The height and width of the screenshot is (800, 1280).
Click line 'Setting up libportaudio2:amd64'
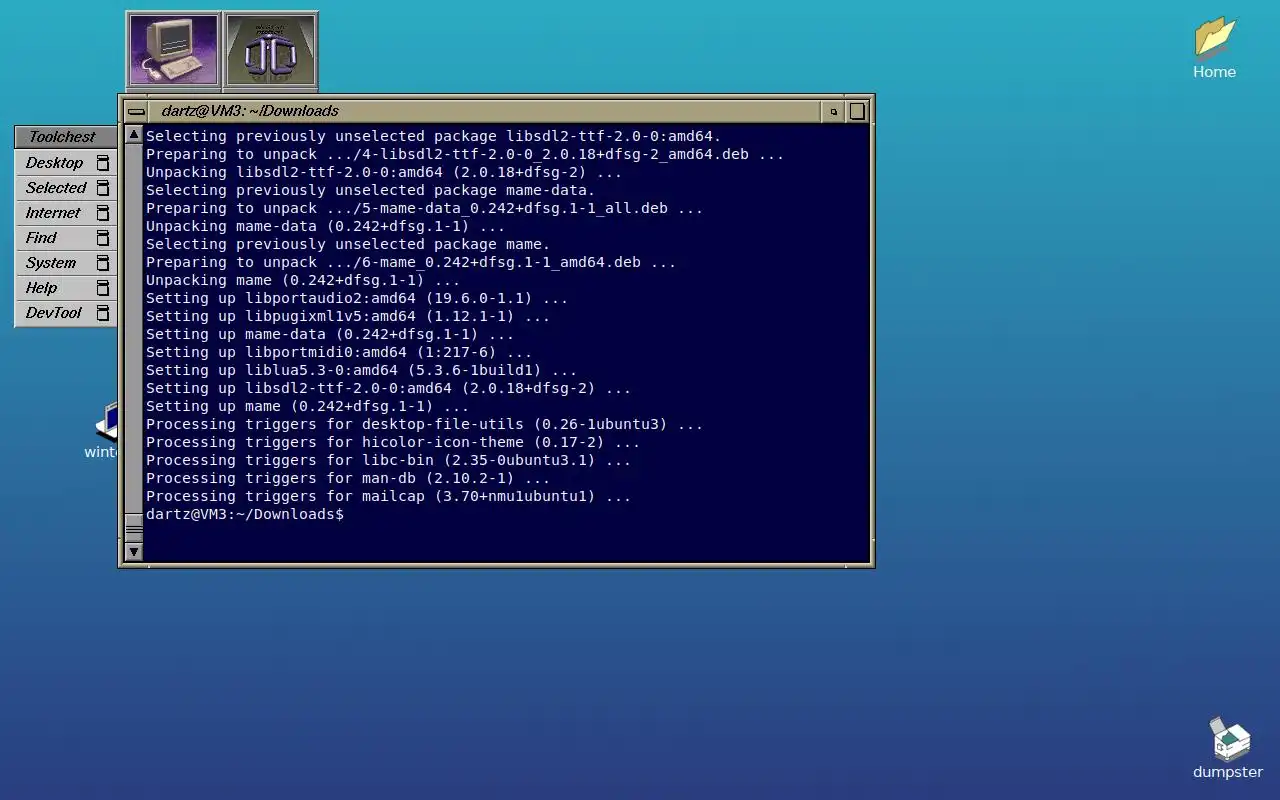point(357,298)
